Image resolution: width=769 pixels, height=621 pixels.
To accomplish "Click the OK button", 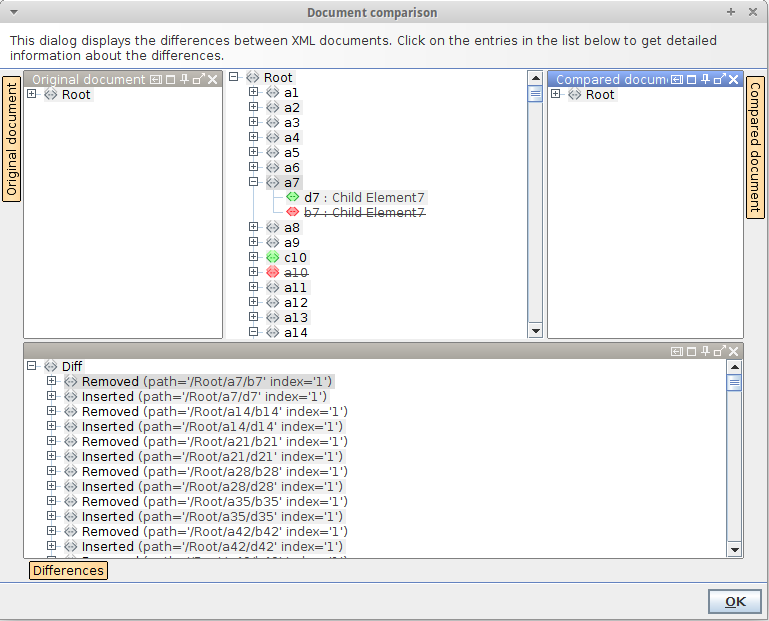I will click(x=735, y=601).
